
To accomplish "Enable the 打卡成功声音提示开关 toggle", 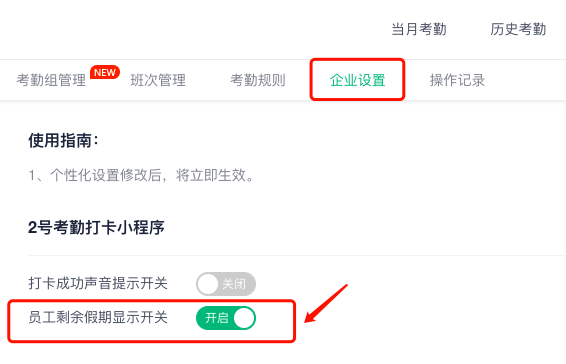I will click(x=226, y=284).
